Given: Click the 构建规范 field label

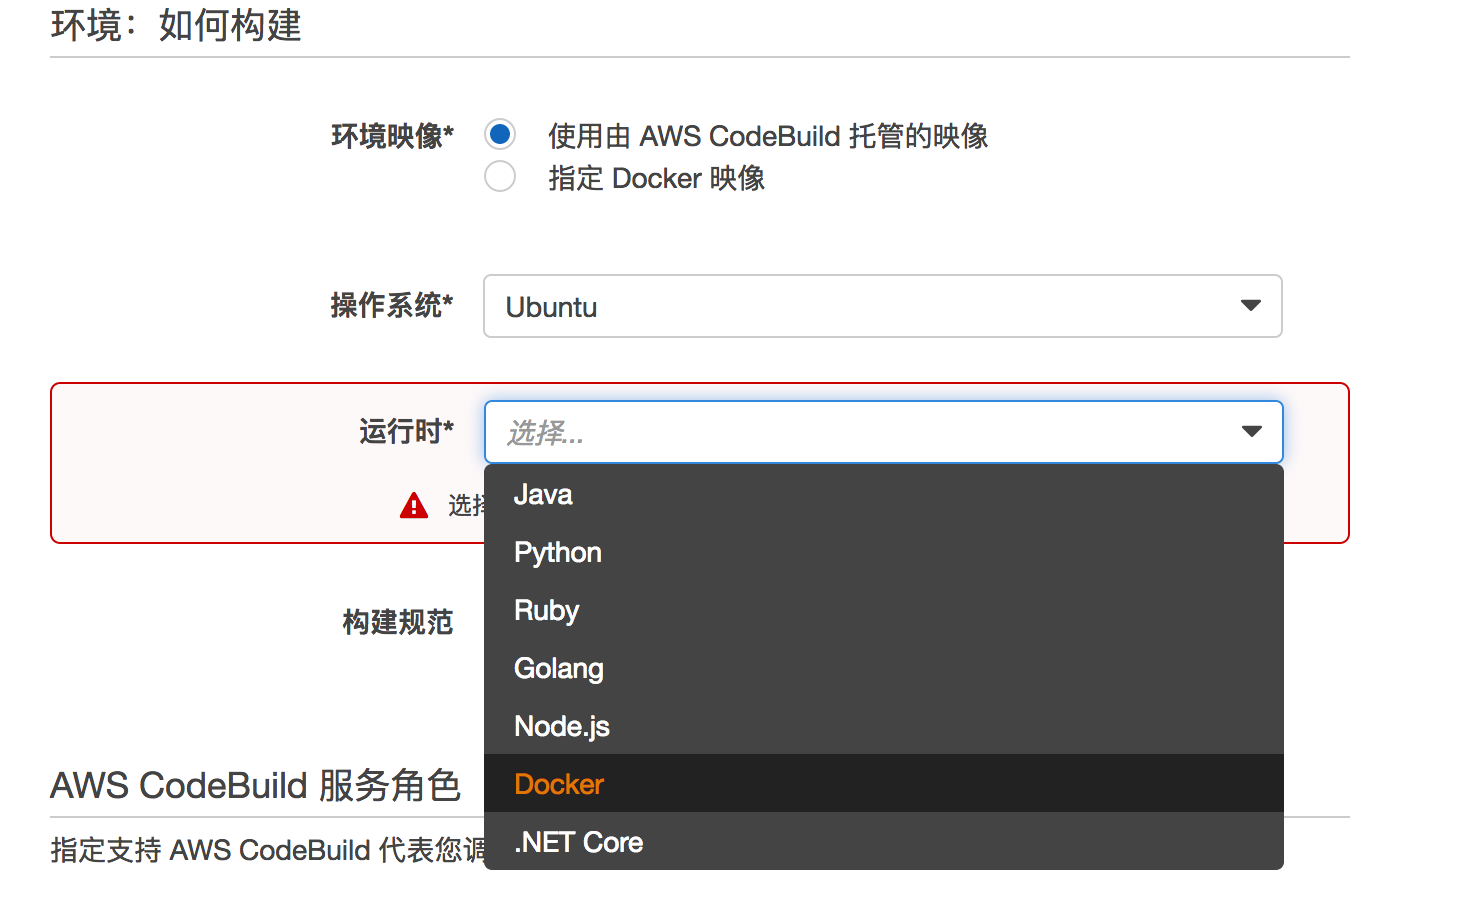Looking at the screenshot, I should tap(398, 622).
